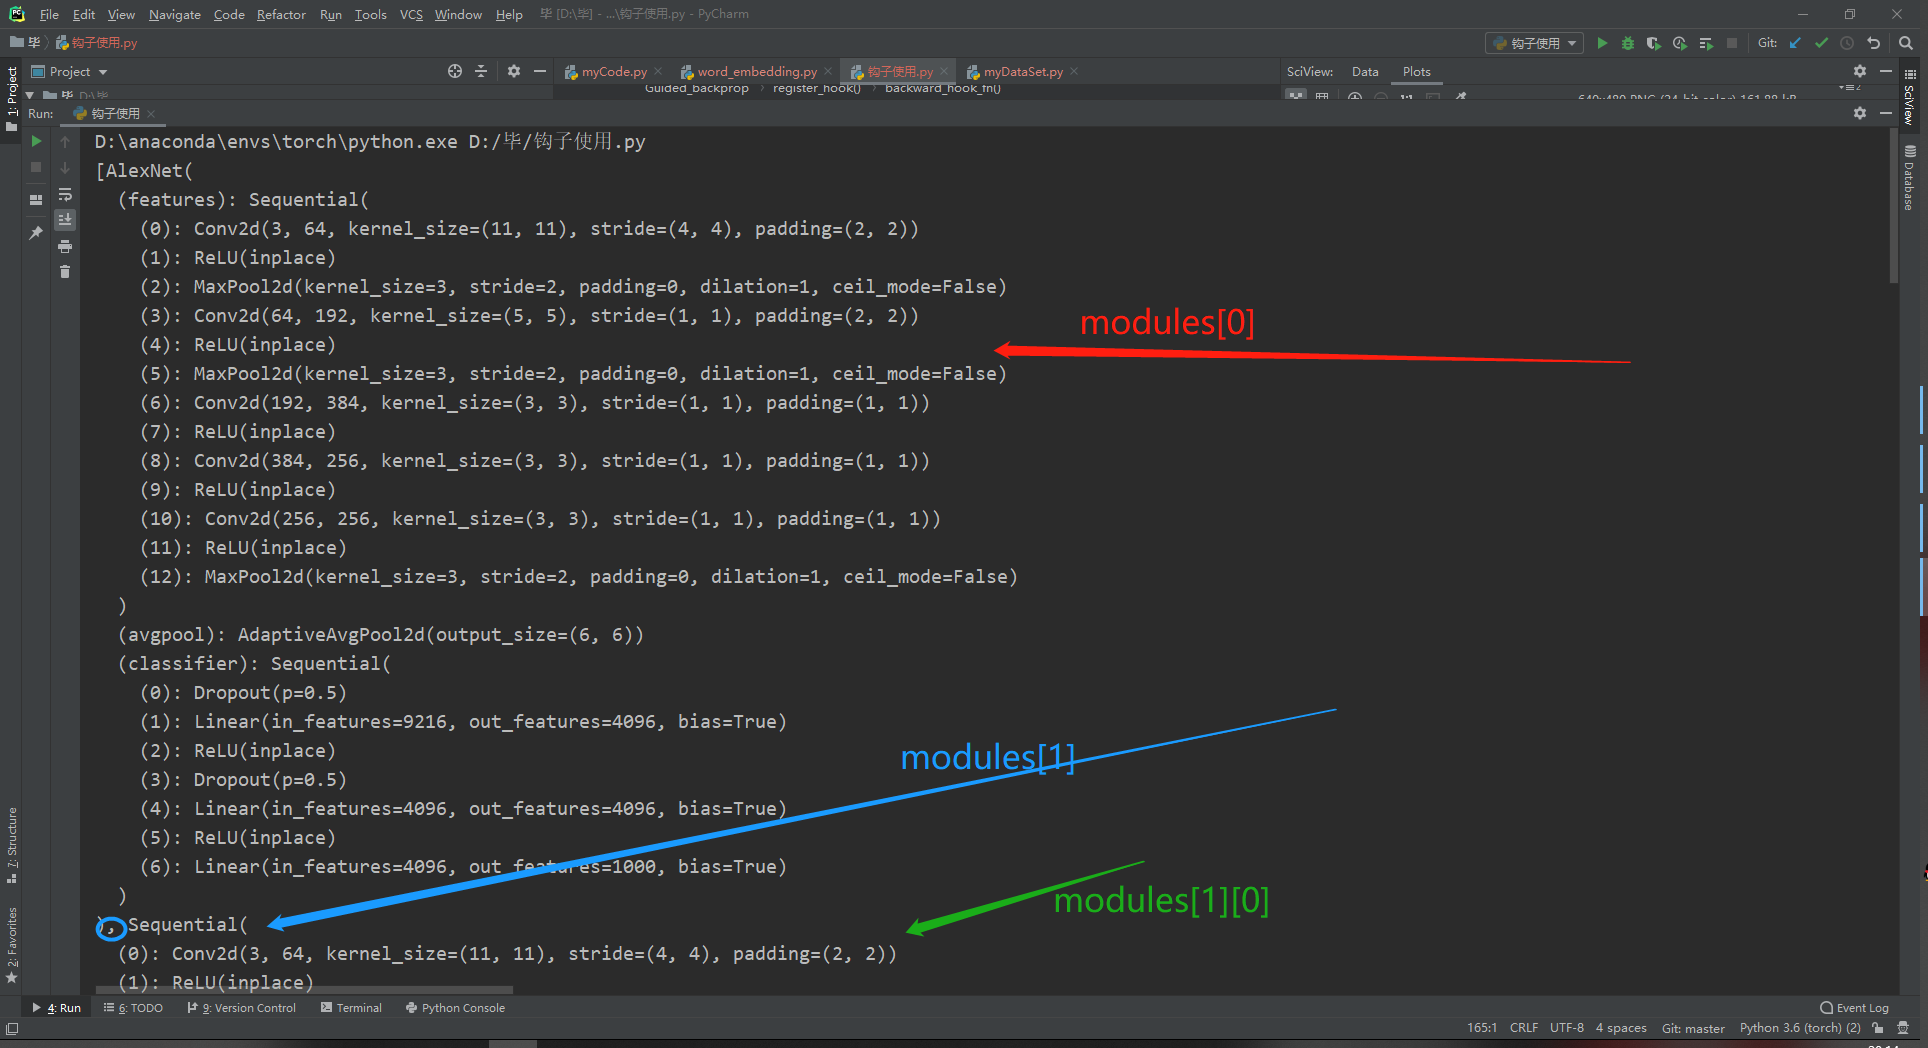Open the Refactor menu

click(281, 14)
